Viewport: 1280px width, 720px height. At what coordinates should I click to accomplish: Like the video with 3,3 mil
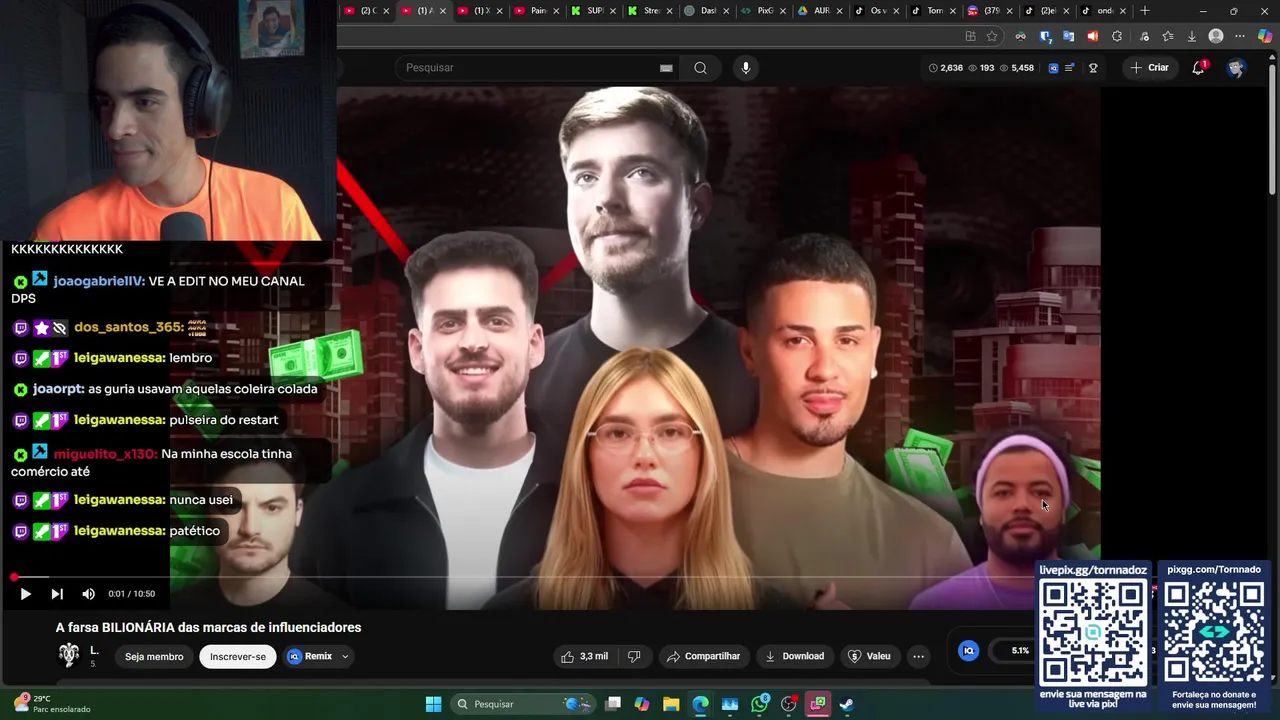(x=585, y=656)
